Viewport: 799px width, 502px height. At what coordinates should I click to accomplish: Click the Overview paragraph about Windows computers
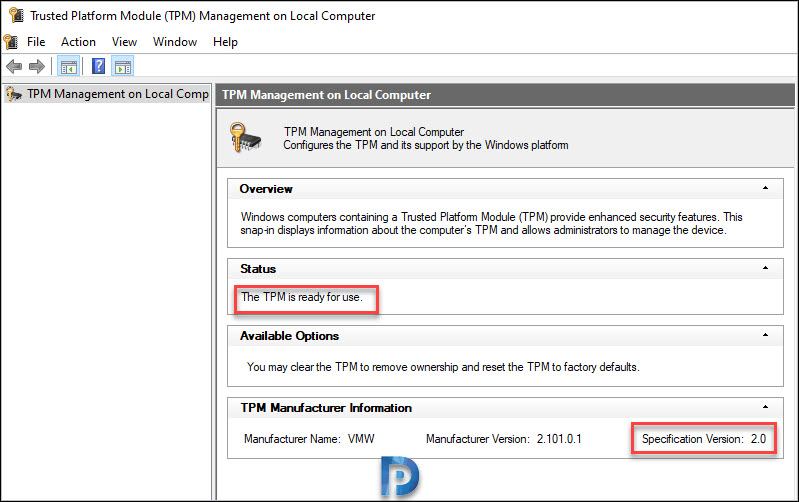tap(491, 223)
